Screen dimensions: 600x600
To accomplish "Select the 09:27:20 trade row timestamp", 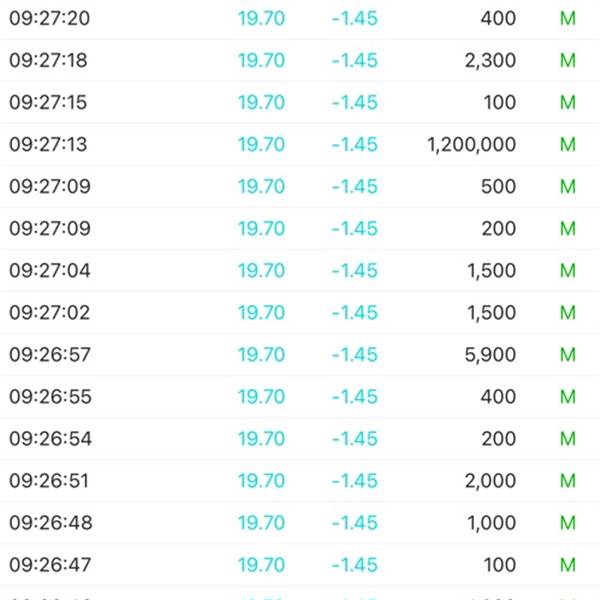I will (x=48, y=18).
